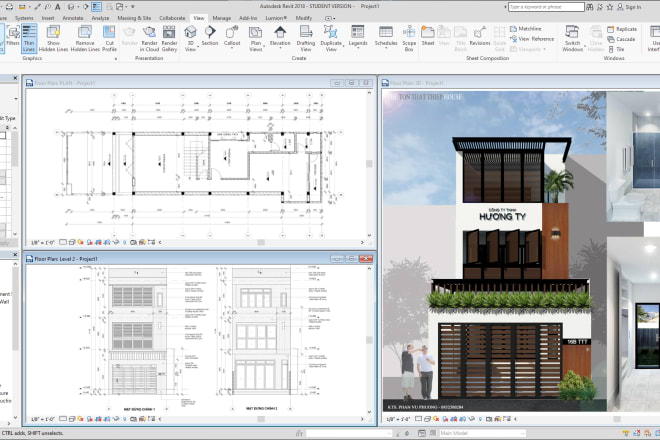The width and height of the screenshot is (660, 440).
Task: Create a Drafting View
Action: tap(306, 38)
